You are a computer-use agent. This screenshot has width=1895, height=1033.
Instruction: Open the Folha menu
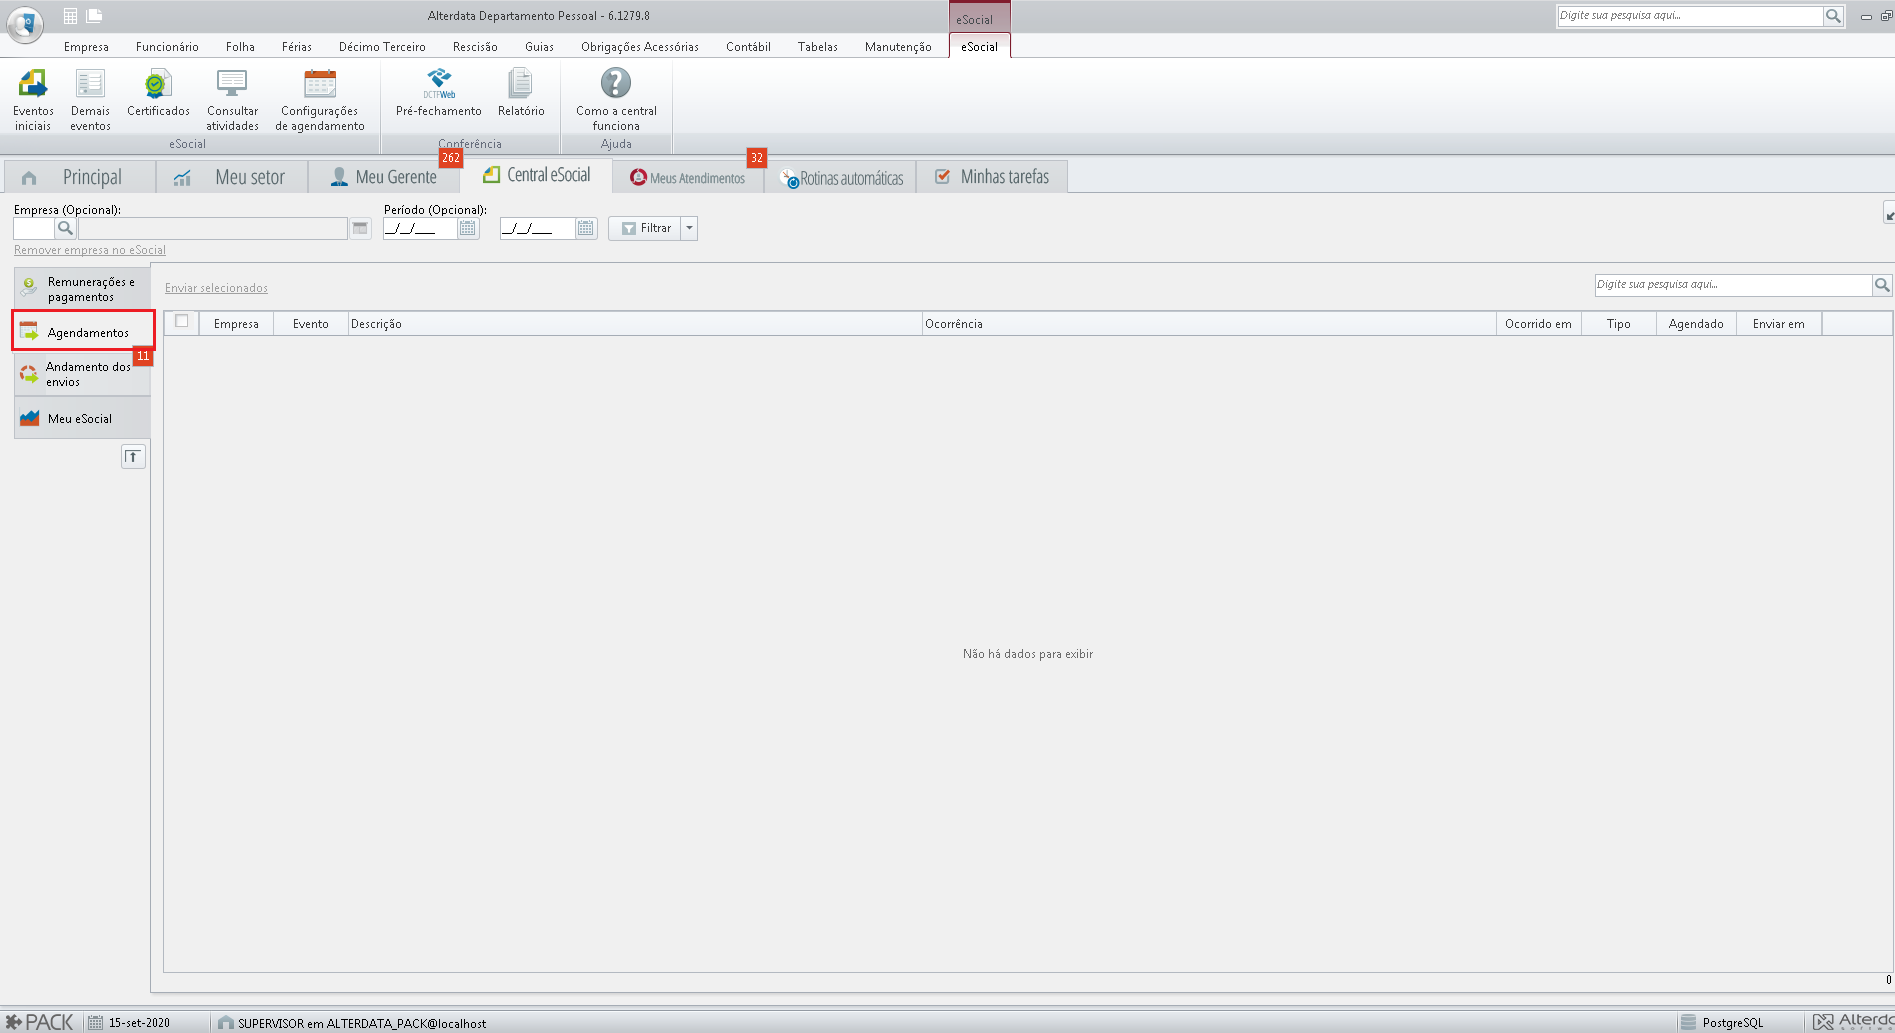coord(240,47)
